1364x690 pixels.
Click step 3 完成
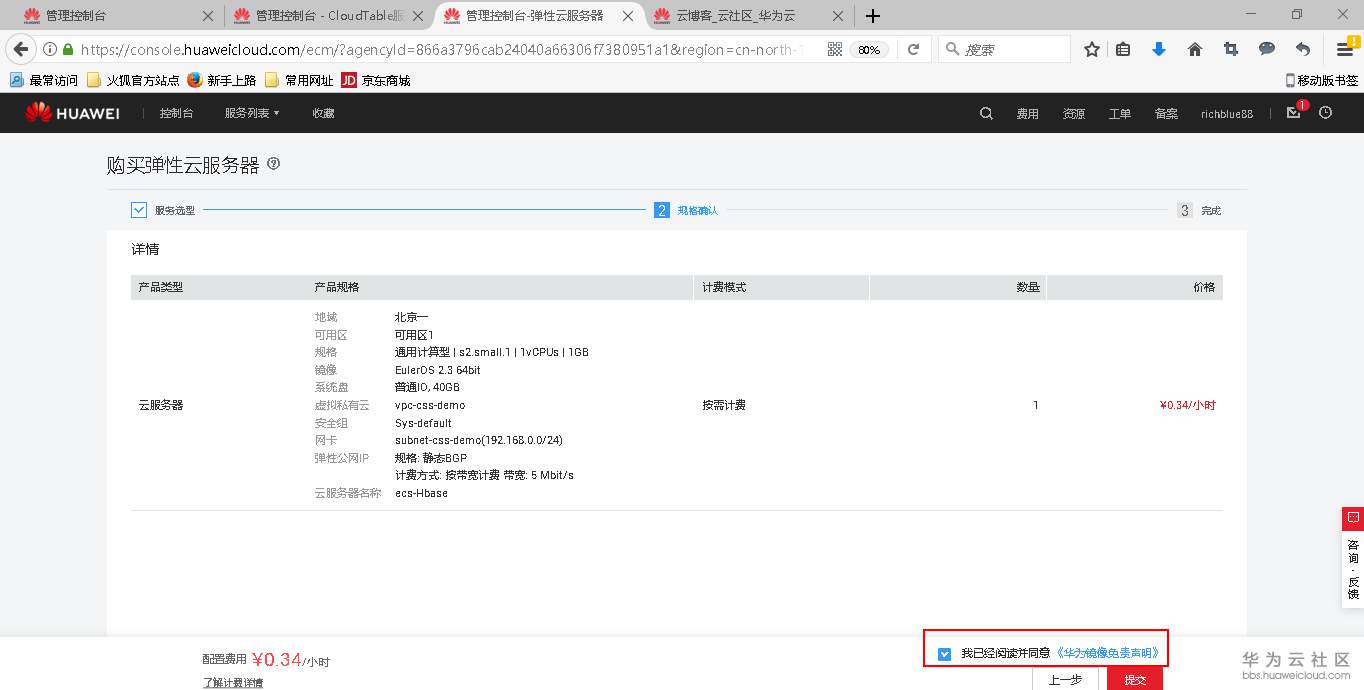tap(1199, 210)
